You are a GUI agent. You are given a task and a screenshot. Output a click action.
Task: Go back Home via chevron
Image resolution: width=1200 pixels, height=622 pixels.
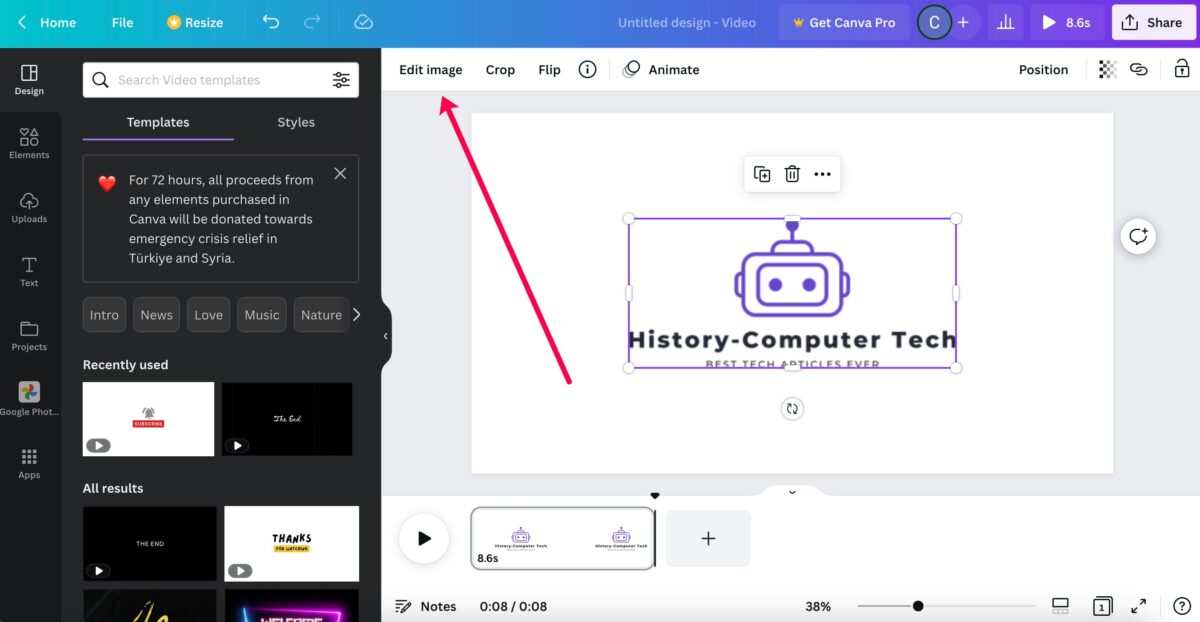[x=47, y=22]
